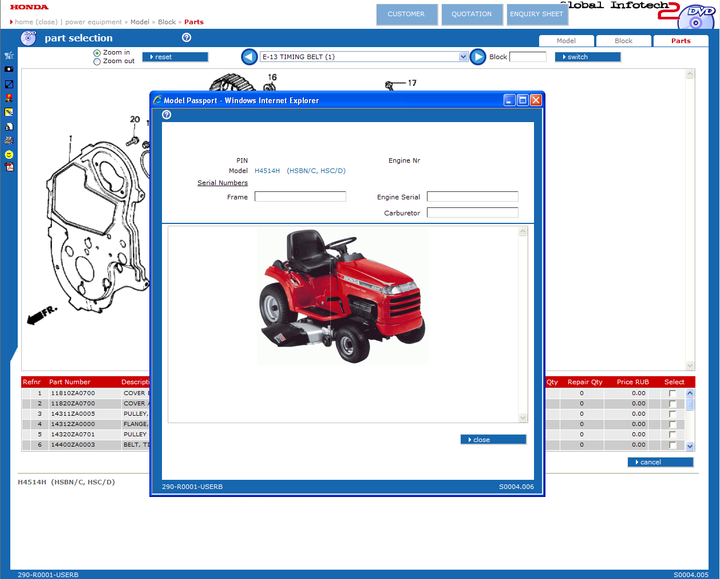Open the QUOTATION section
The height and width of the screenshot is (579, 720).
pyautogui.click(x=472, y=14)
